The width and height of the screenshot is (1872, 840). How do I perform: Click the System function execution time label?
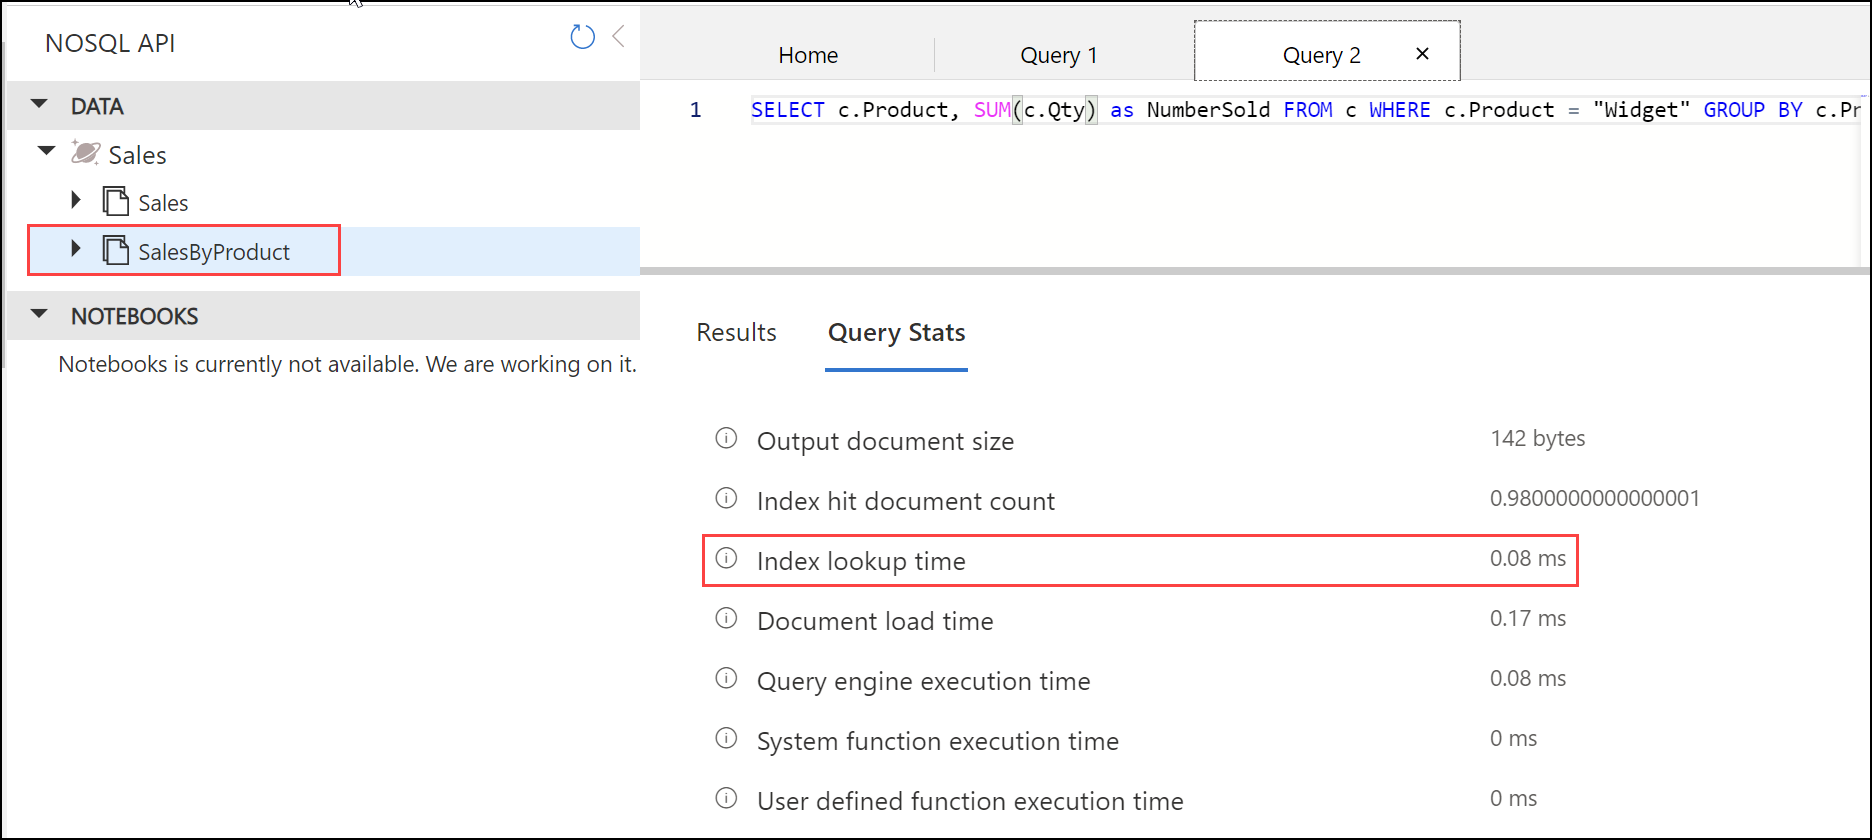(x=937, y=741)
